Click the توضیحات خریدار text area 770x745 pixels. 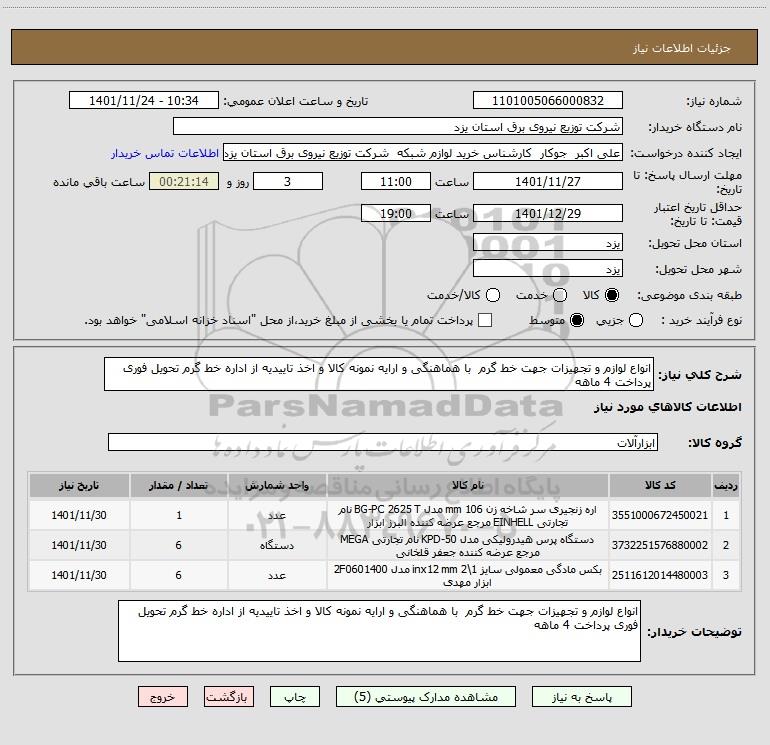click(379, 631)
